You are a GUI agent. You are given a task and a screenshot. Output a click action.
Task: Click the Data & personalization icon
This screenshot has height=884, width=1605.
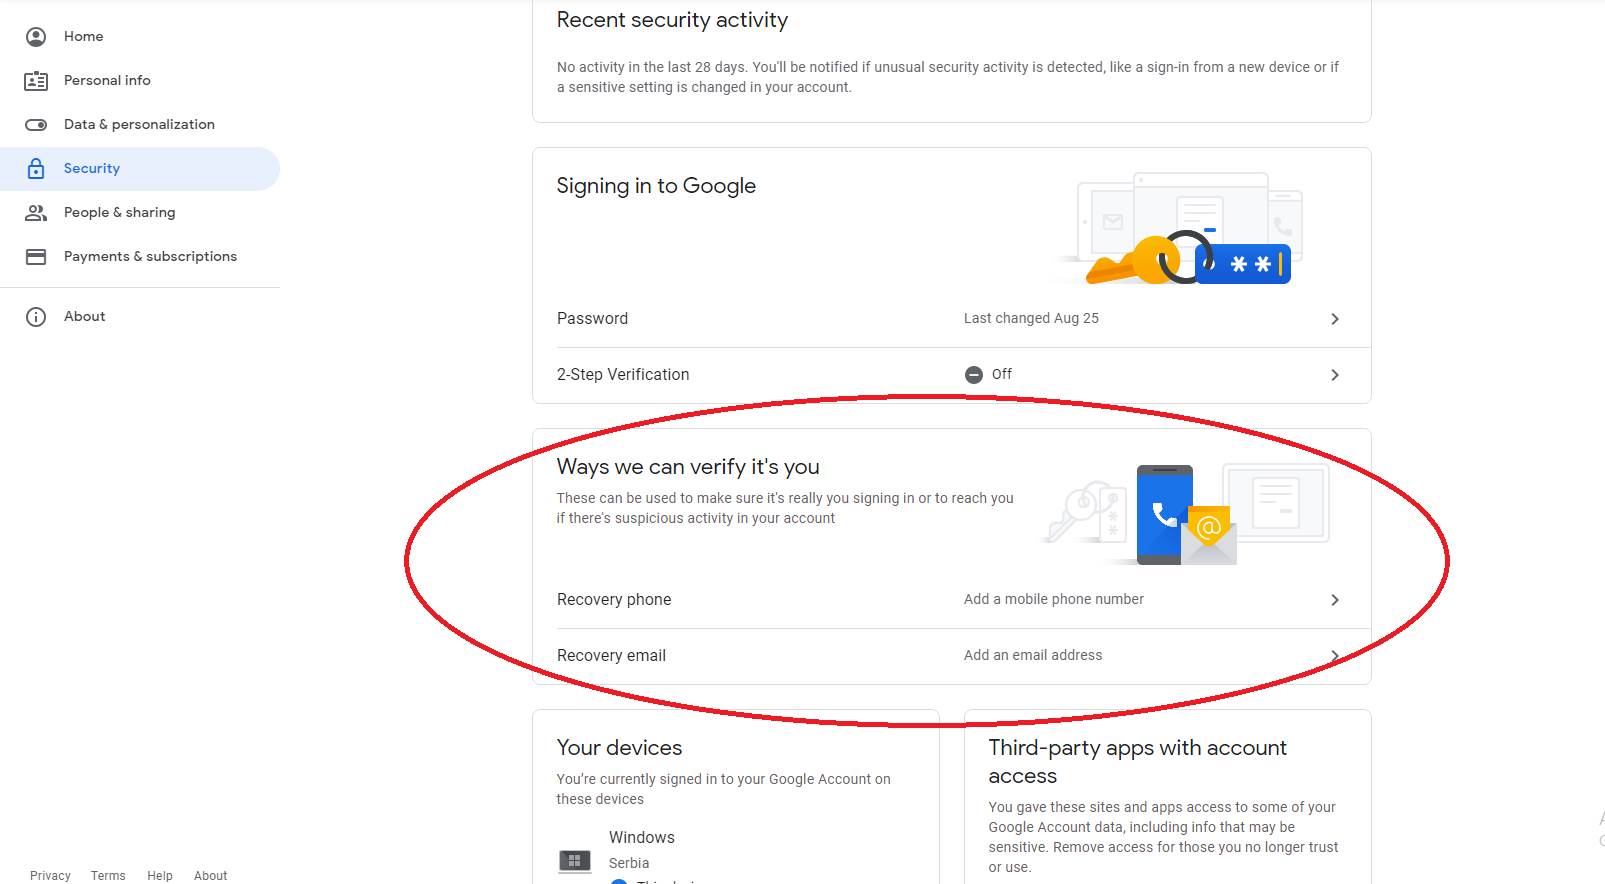(x=36, y=124)
